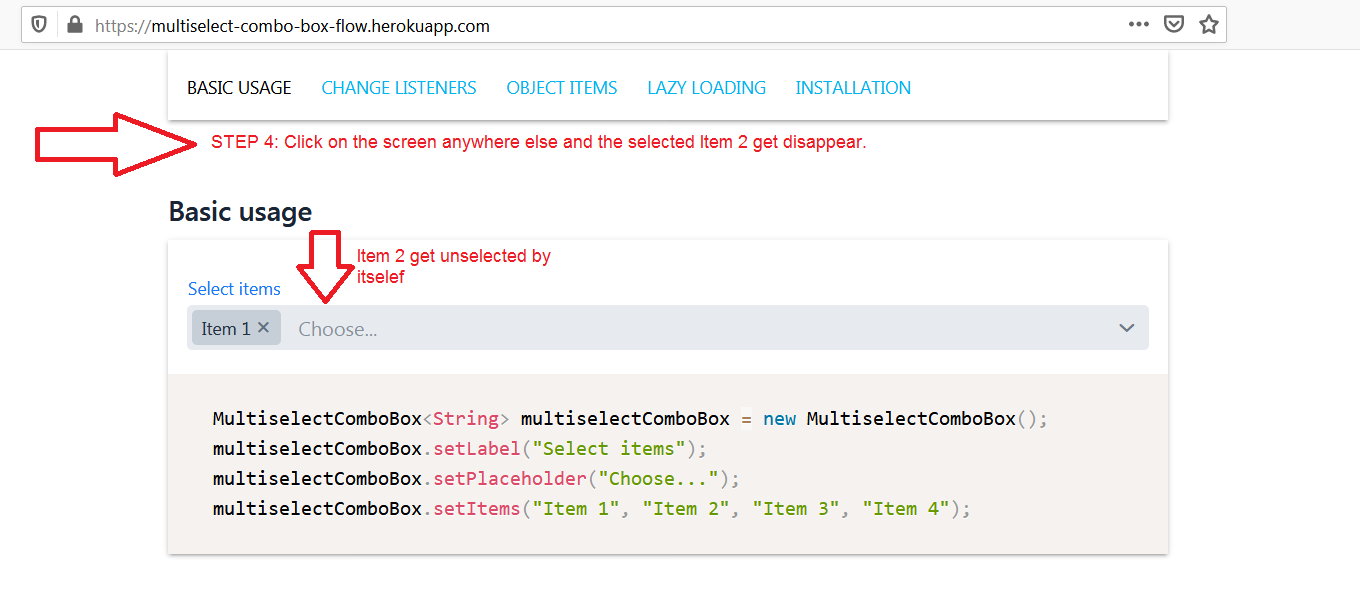Screen dimensions: 1360x604
Task: Remove the Item 1 chip using its X
Action: (263, 327)
